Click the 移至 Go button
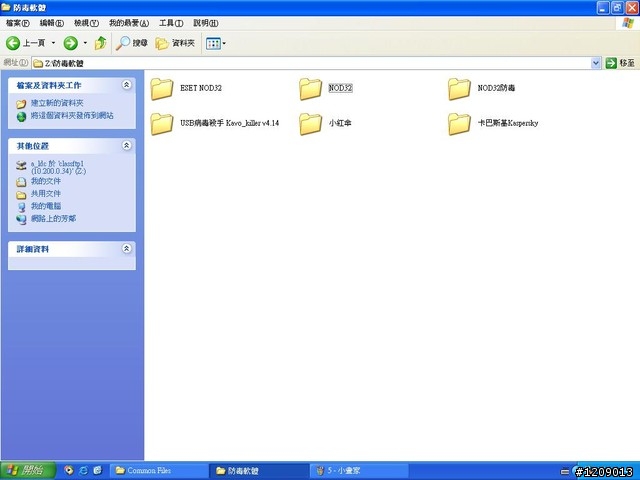The image size is (640, 480). click(620, 63)
